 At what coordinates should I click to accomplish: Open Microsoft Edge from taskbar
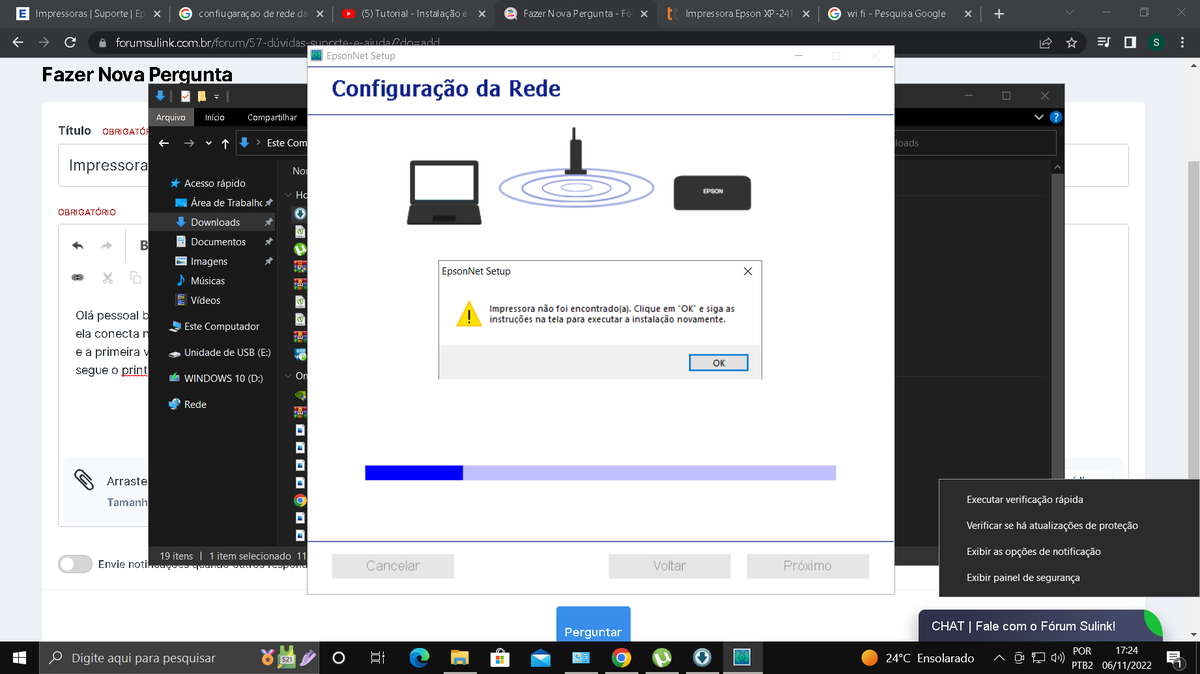(x=419, y=658)
